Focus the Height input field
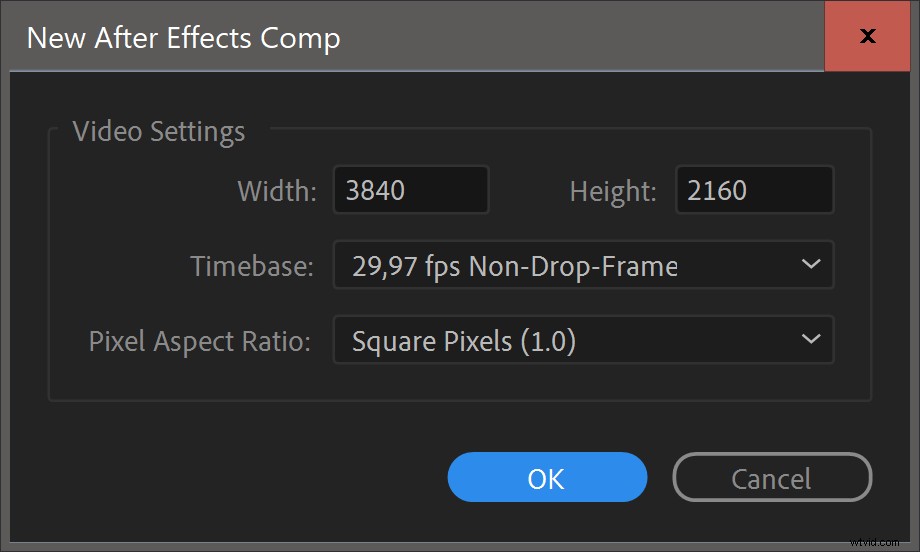 tap(755, 190)
